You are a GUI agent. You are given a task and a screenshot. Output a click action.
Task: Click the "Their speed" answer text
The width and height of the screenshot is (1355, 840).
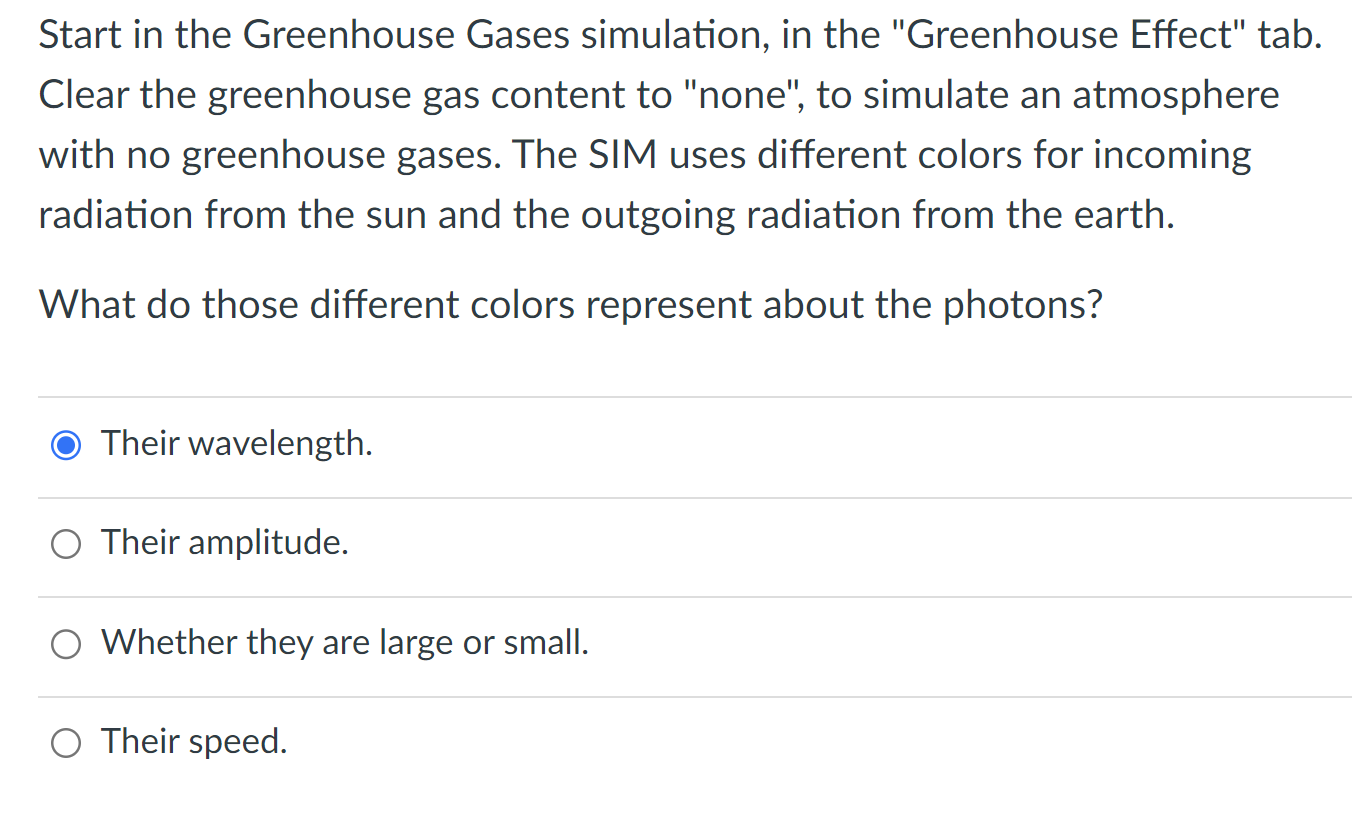(x=193, y=741)
